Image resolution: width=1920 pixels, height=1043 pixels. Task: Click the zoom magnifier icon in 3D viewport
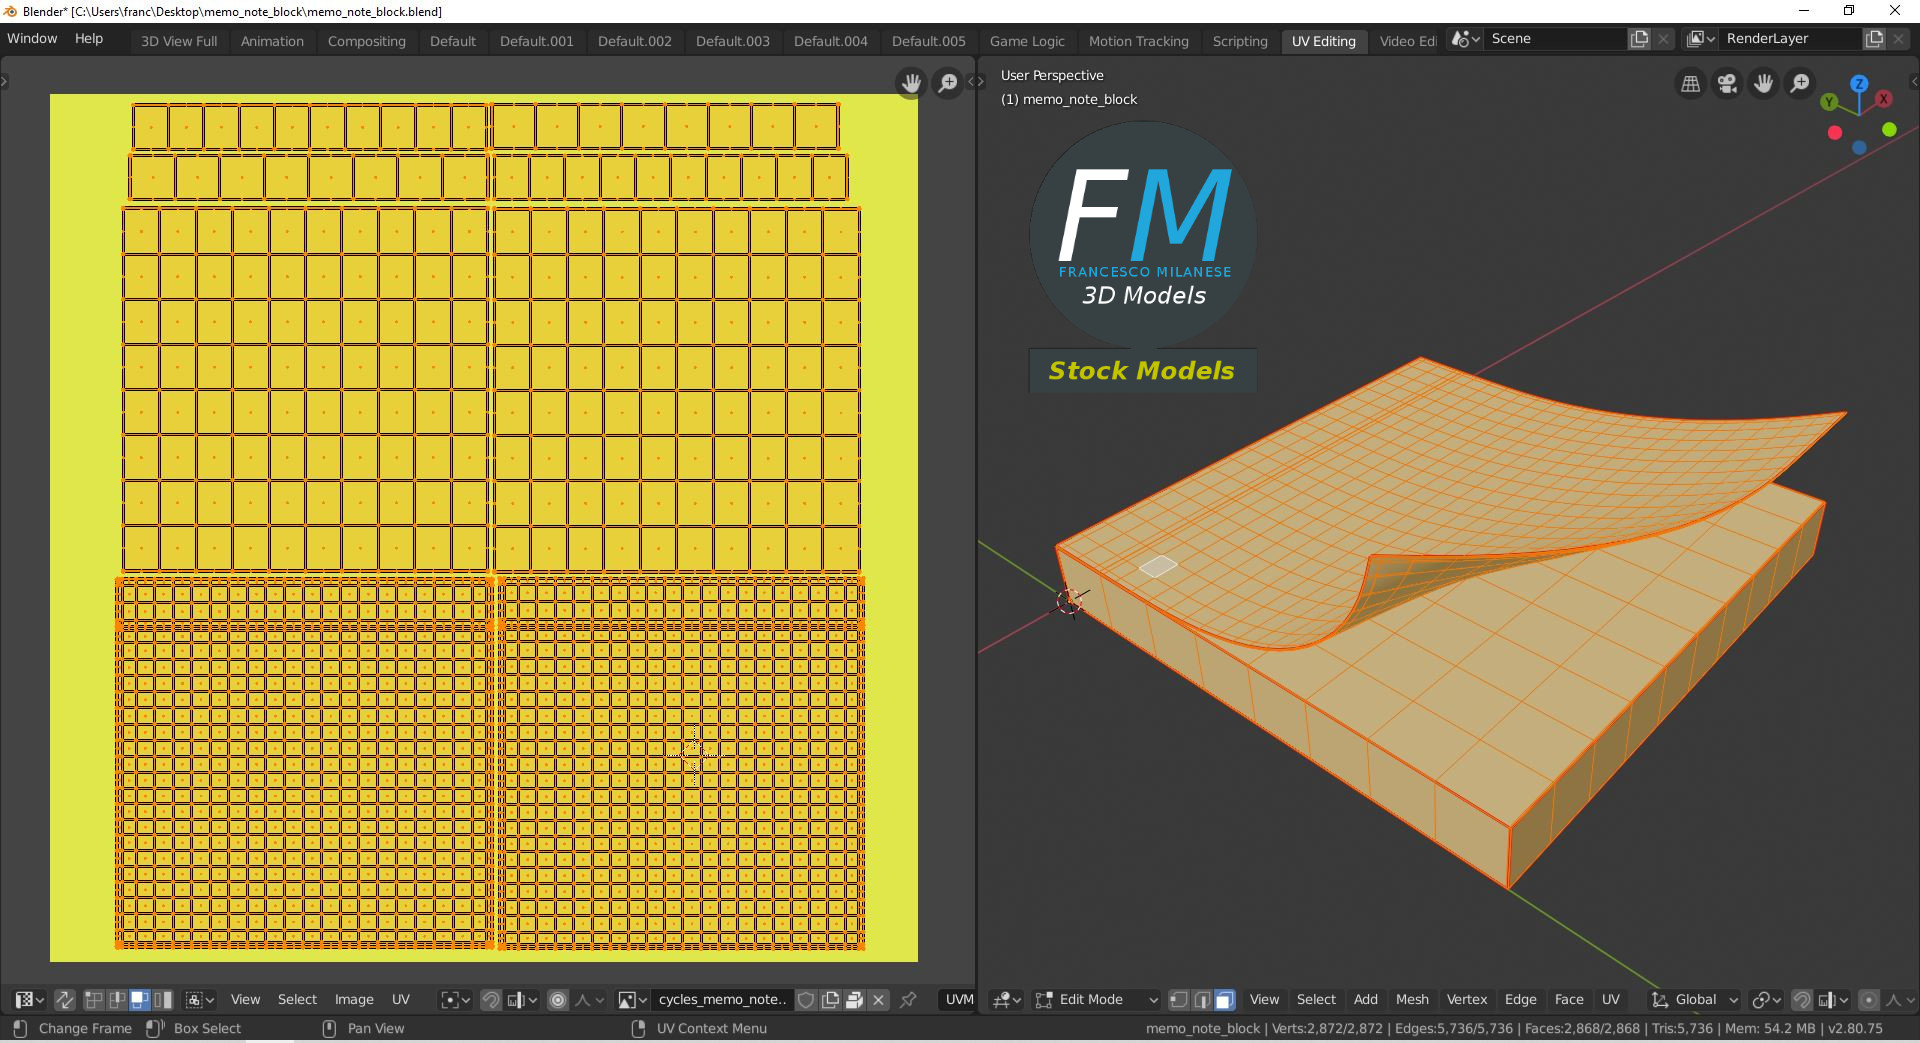pos(1800,84)
